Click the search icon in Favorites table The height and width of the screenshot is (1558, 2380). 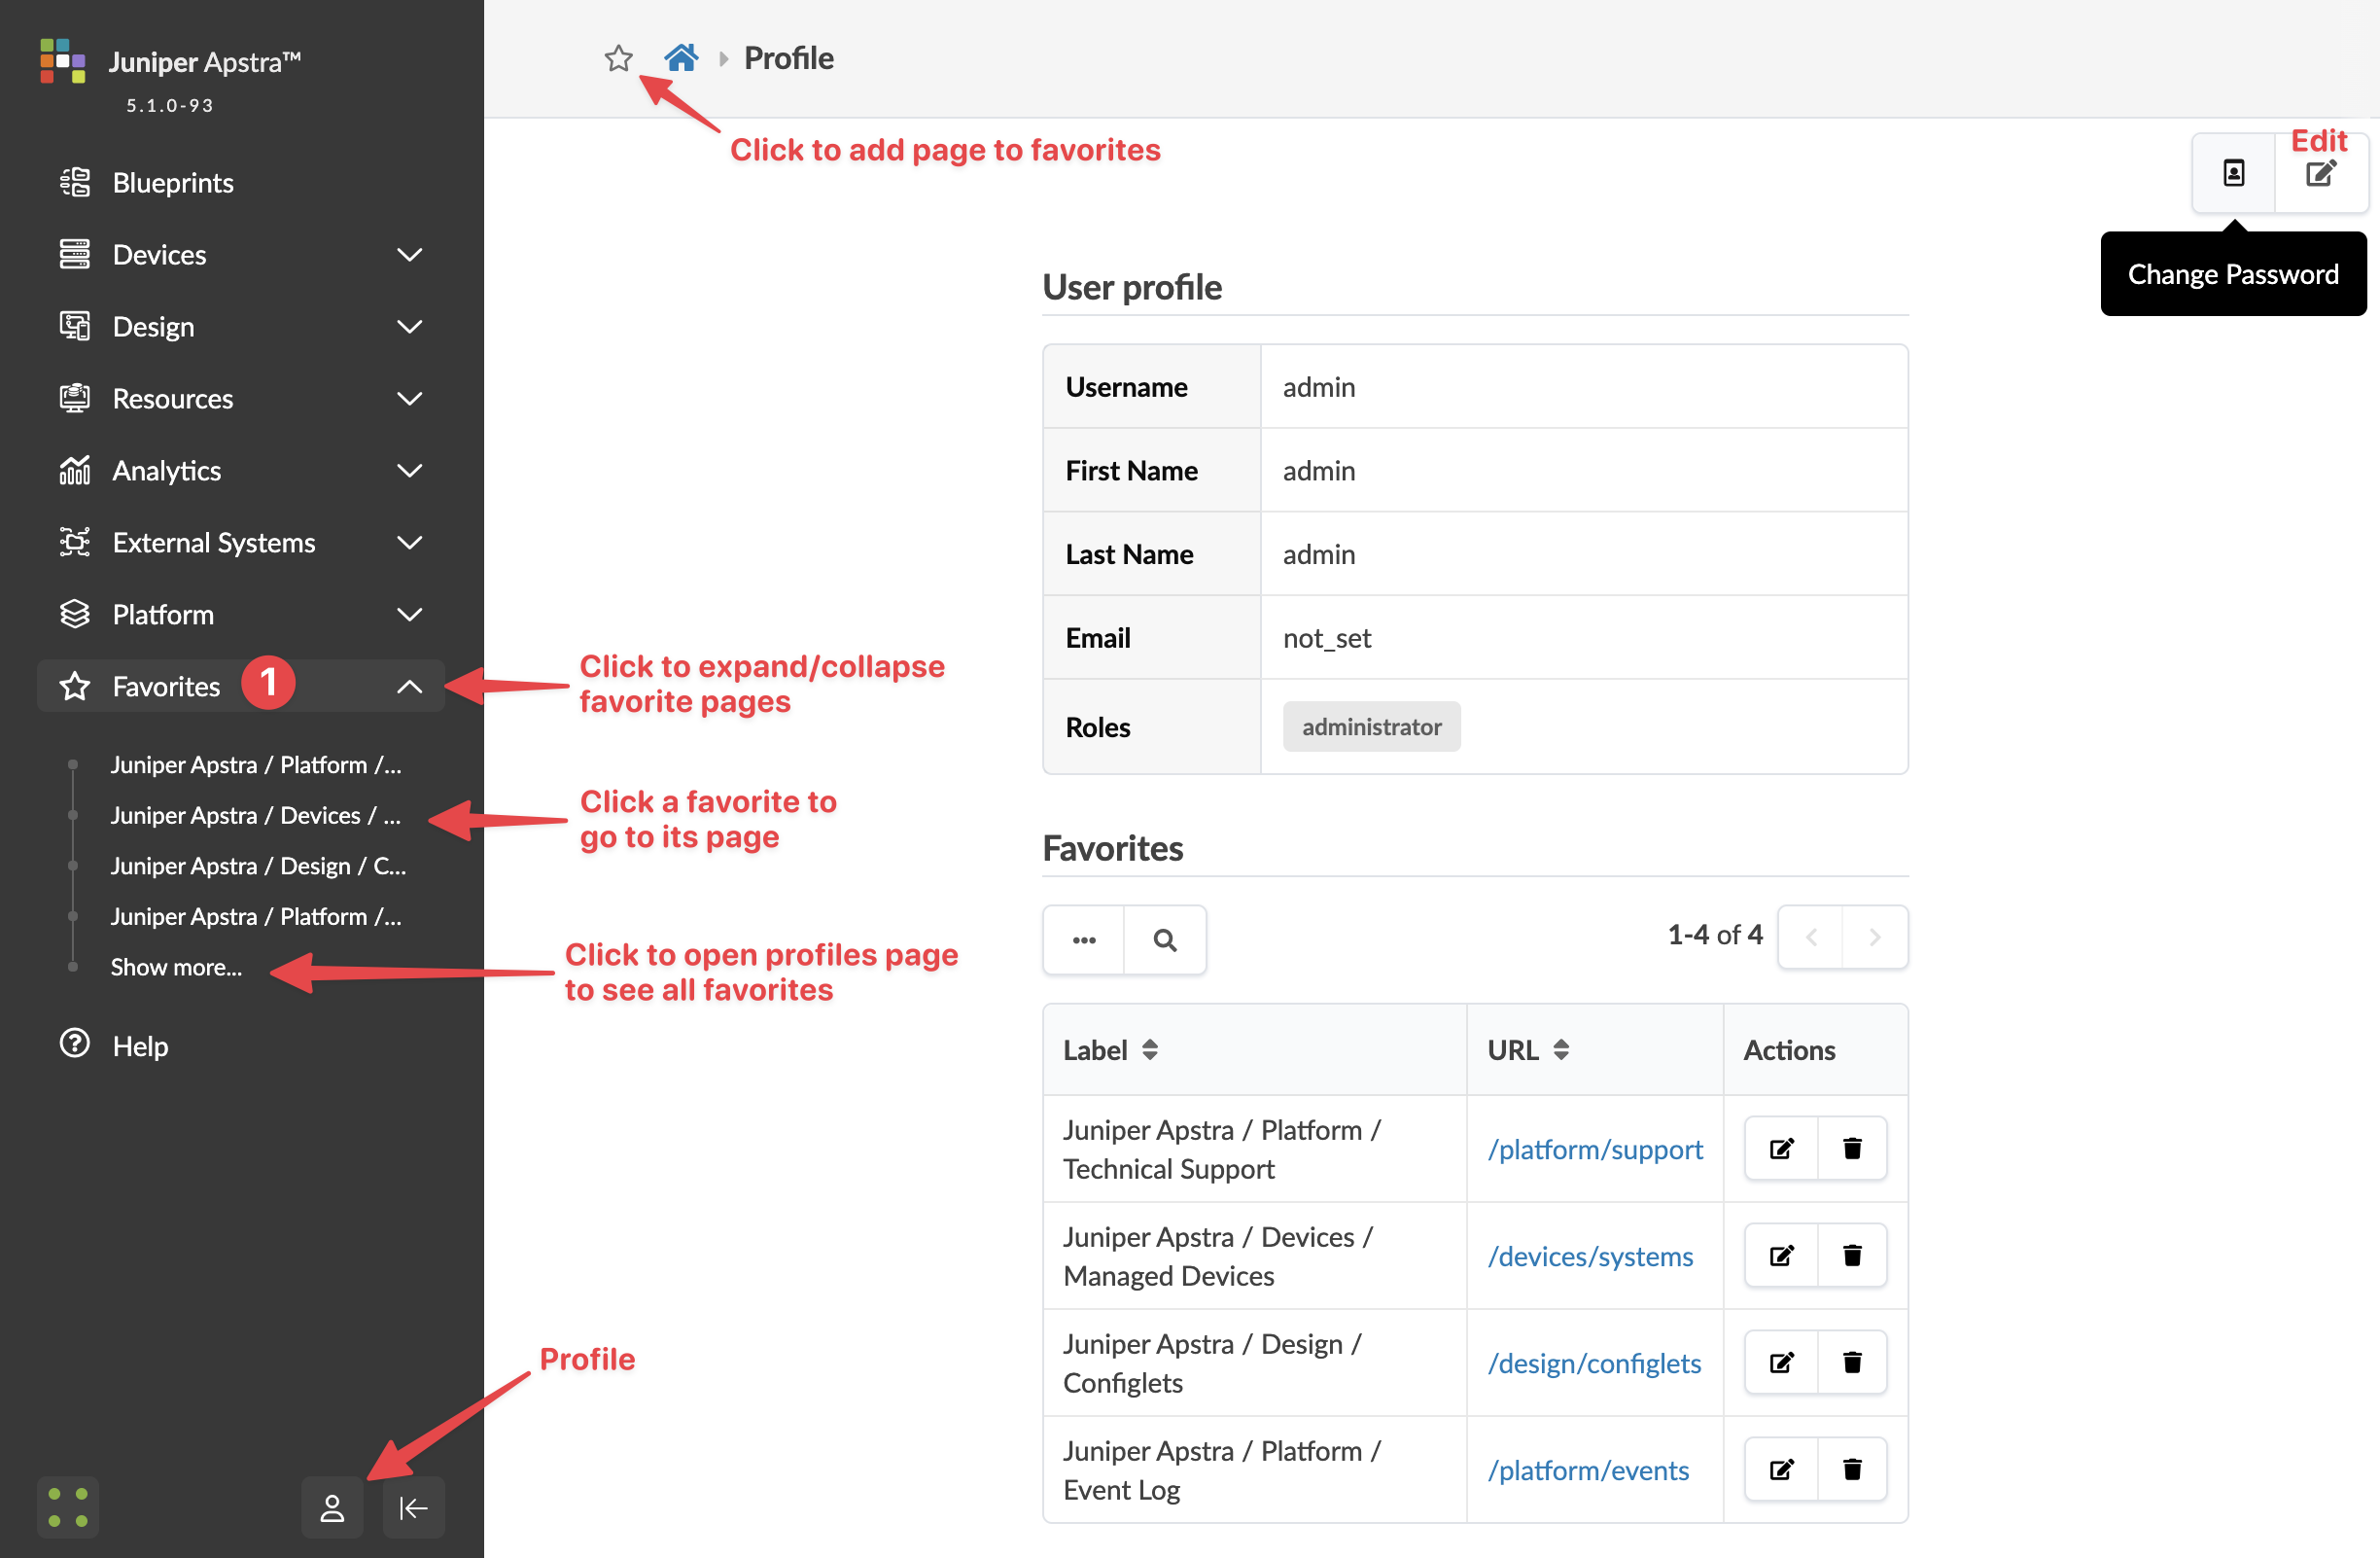point(1164,939)
